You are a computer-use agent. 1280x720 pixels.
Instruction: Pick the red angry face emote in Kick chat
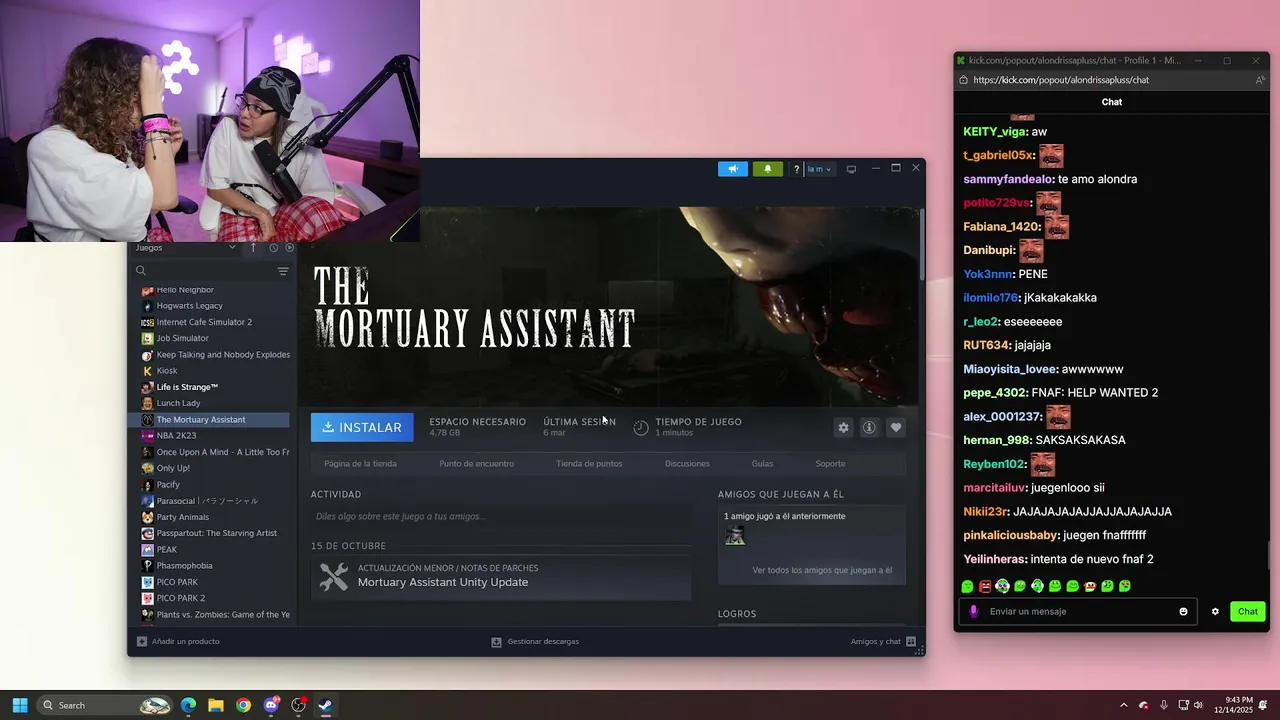tap(984, 586)
